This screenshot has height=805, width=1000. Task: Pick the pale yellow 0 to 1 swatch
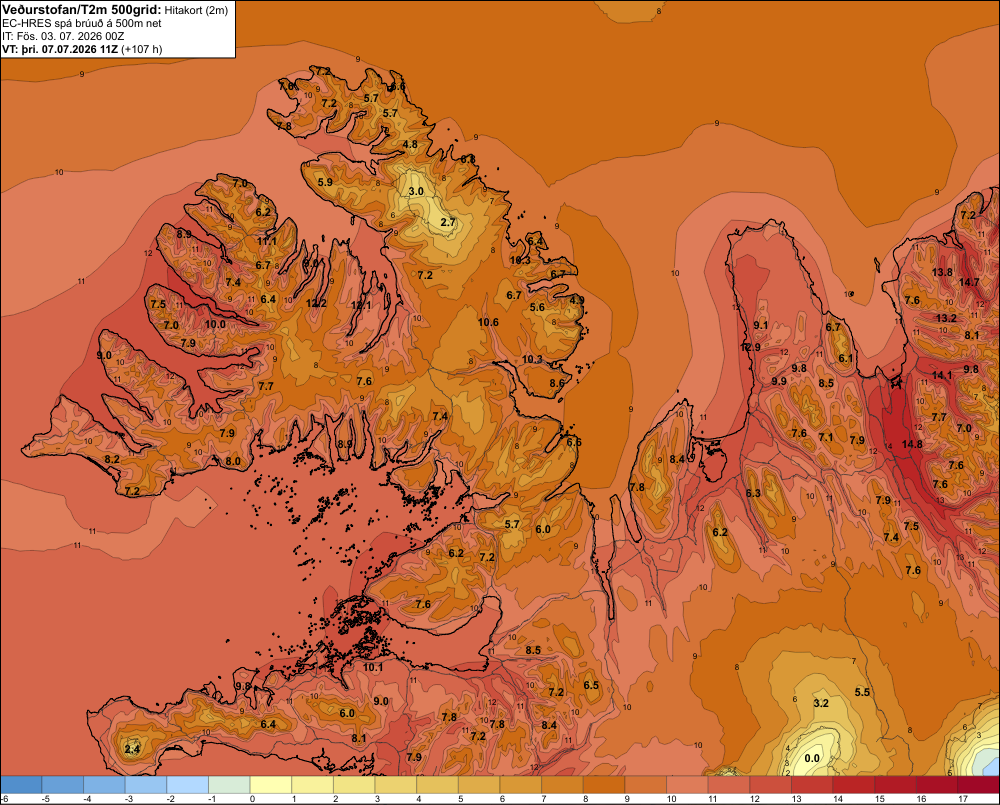tap(271, 785)
